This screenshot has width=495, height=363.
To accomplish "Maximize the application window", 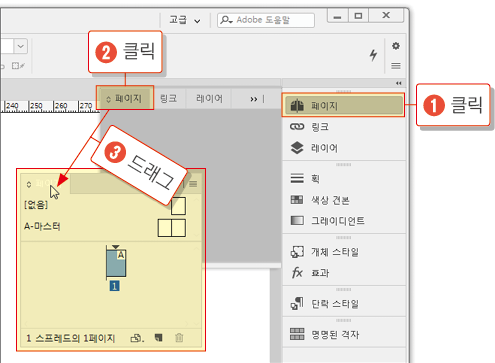I will [358, 15].
